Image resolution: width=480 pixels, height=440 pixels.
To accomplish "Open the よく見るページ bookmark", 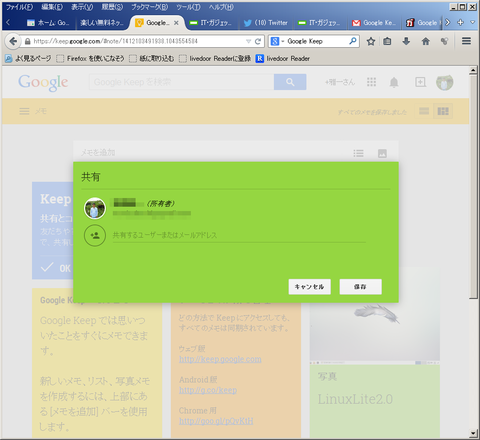I will (x=28, y=59).
